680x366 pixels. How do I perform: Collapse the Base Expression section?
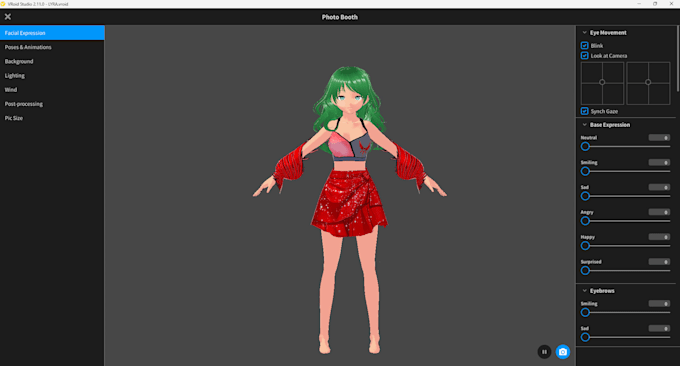(x=585, y=125)
